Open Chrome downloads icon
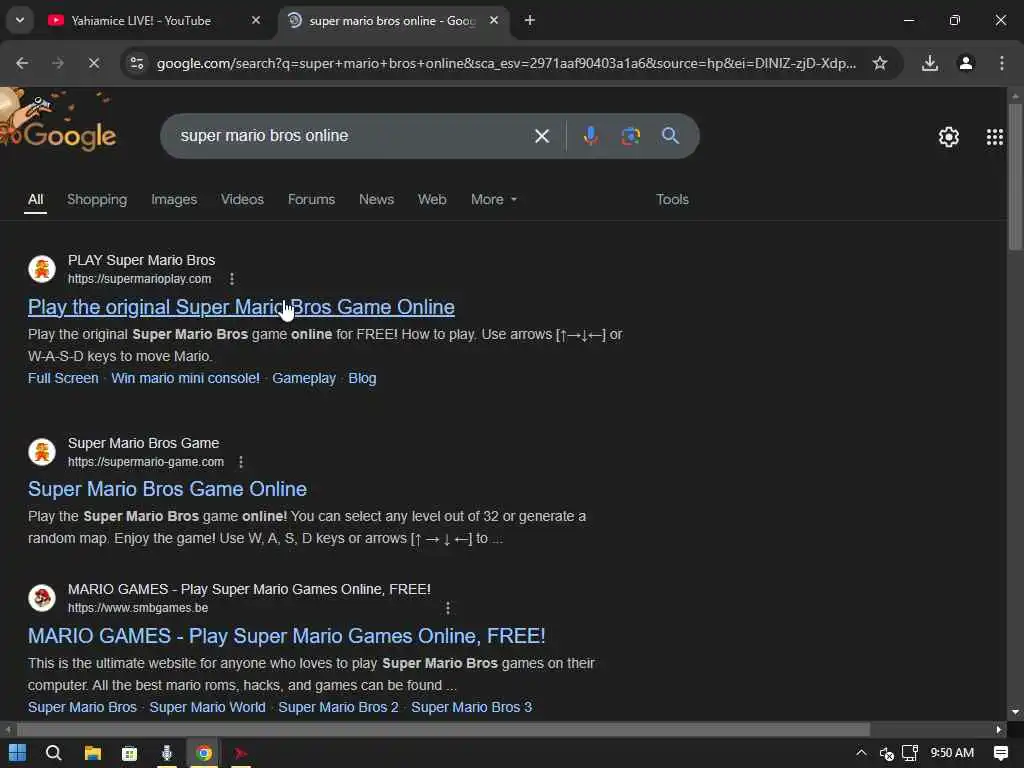The width and height of the screenshot is (1024, 768). (930, 63)
